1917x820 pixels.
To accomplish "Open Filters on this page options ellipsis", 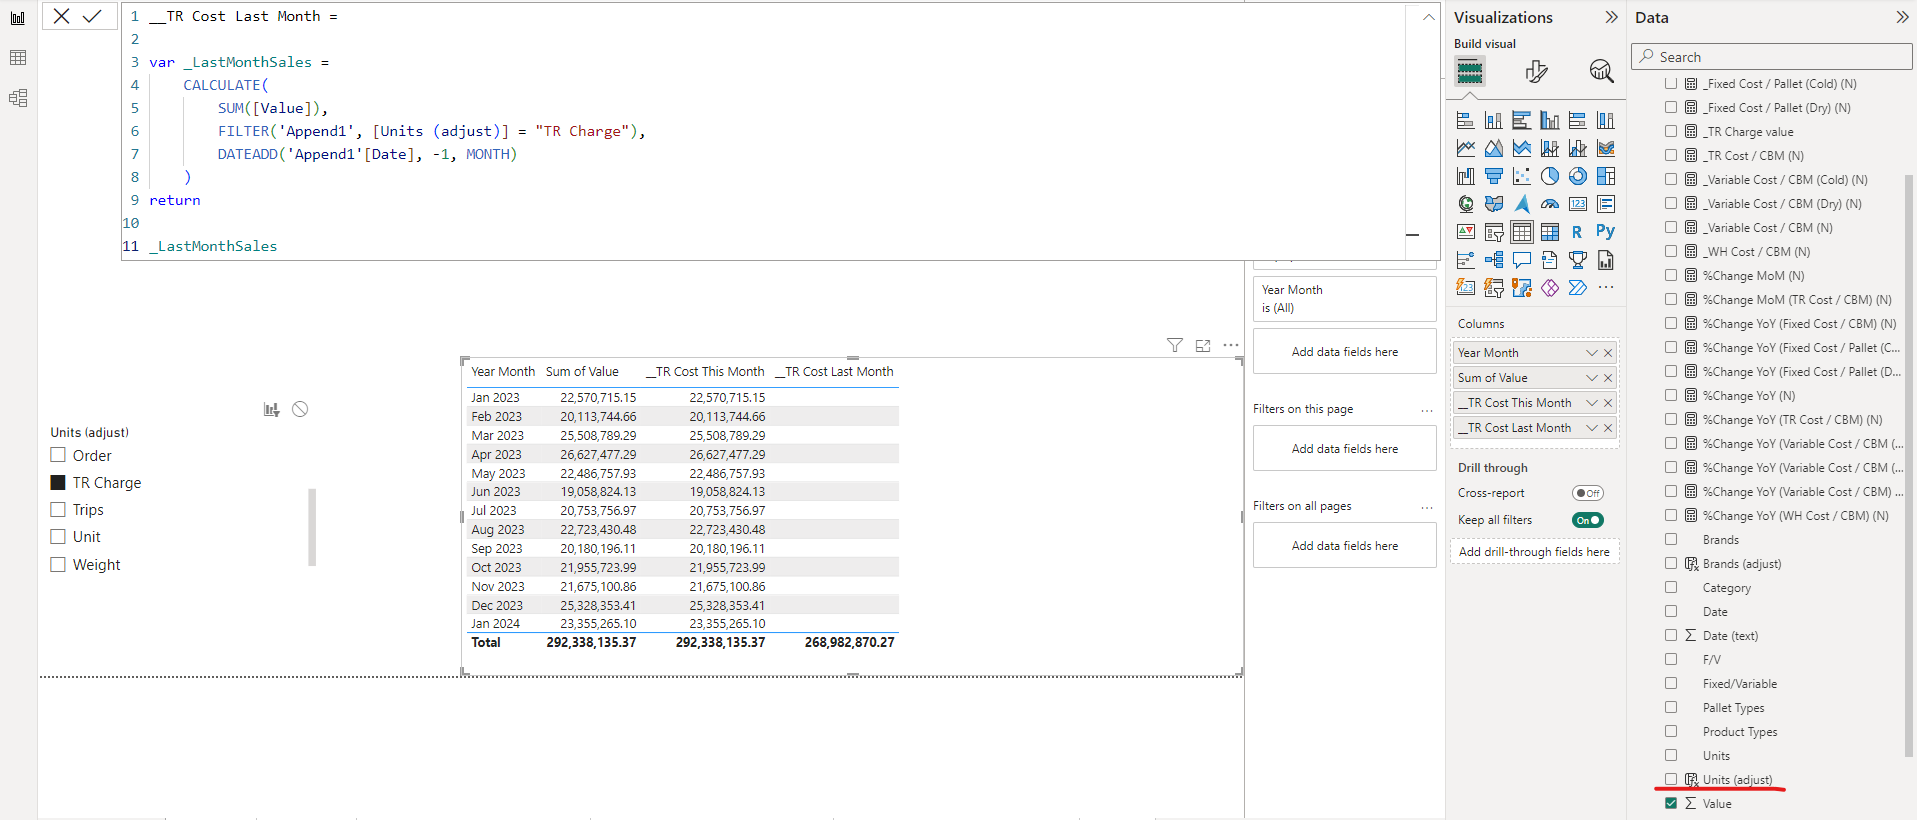I will coord(1427,410).
